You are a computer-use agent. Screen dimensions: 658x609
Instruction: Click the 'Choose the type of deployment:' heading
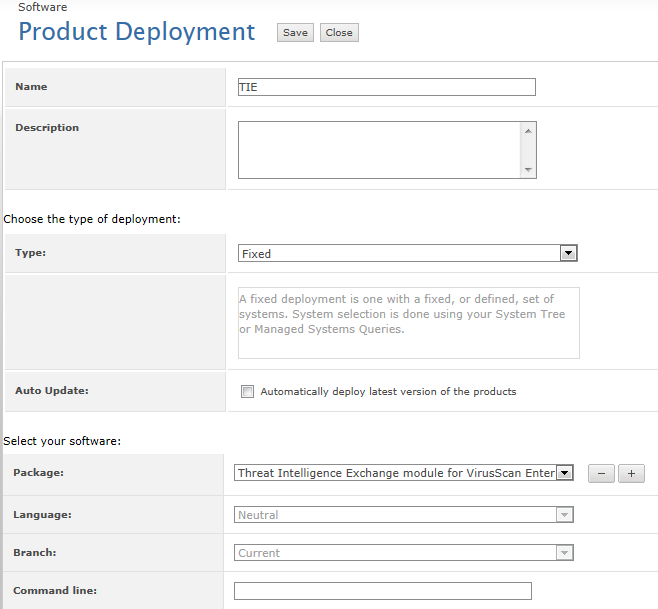click(92, 219)
